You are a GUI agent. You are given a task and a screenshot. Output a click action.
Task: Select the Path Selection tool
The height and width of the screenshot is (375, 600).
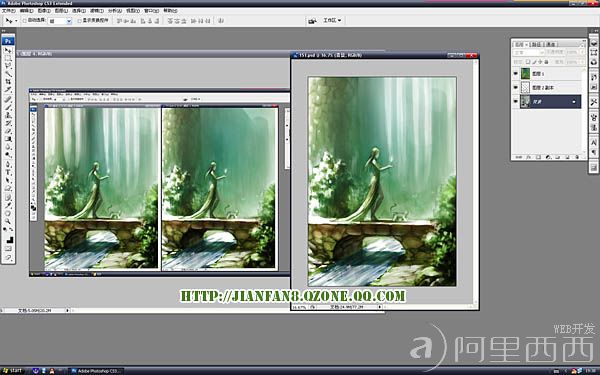tap(8, 180)
